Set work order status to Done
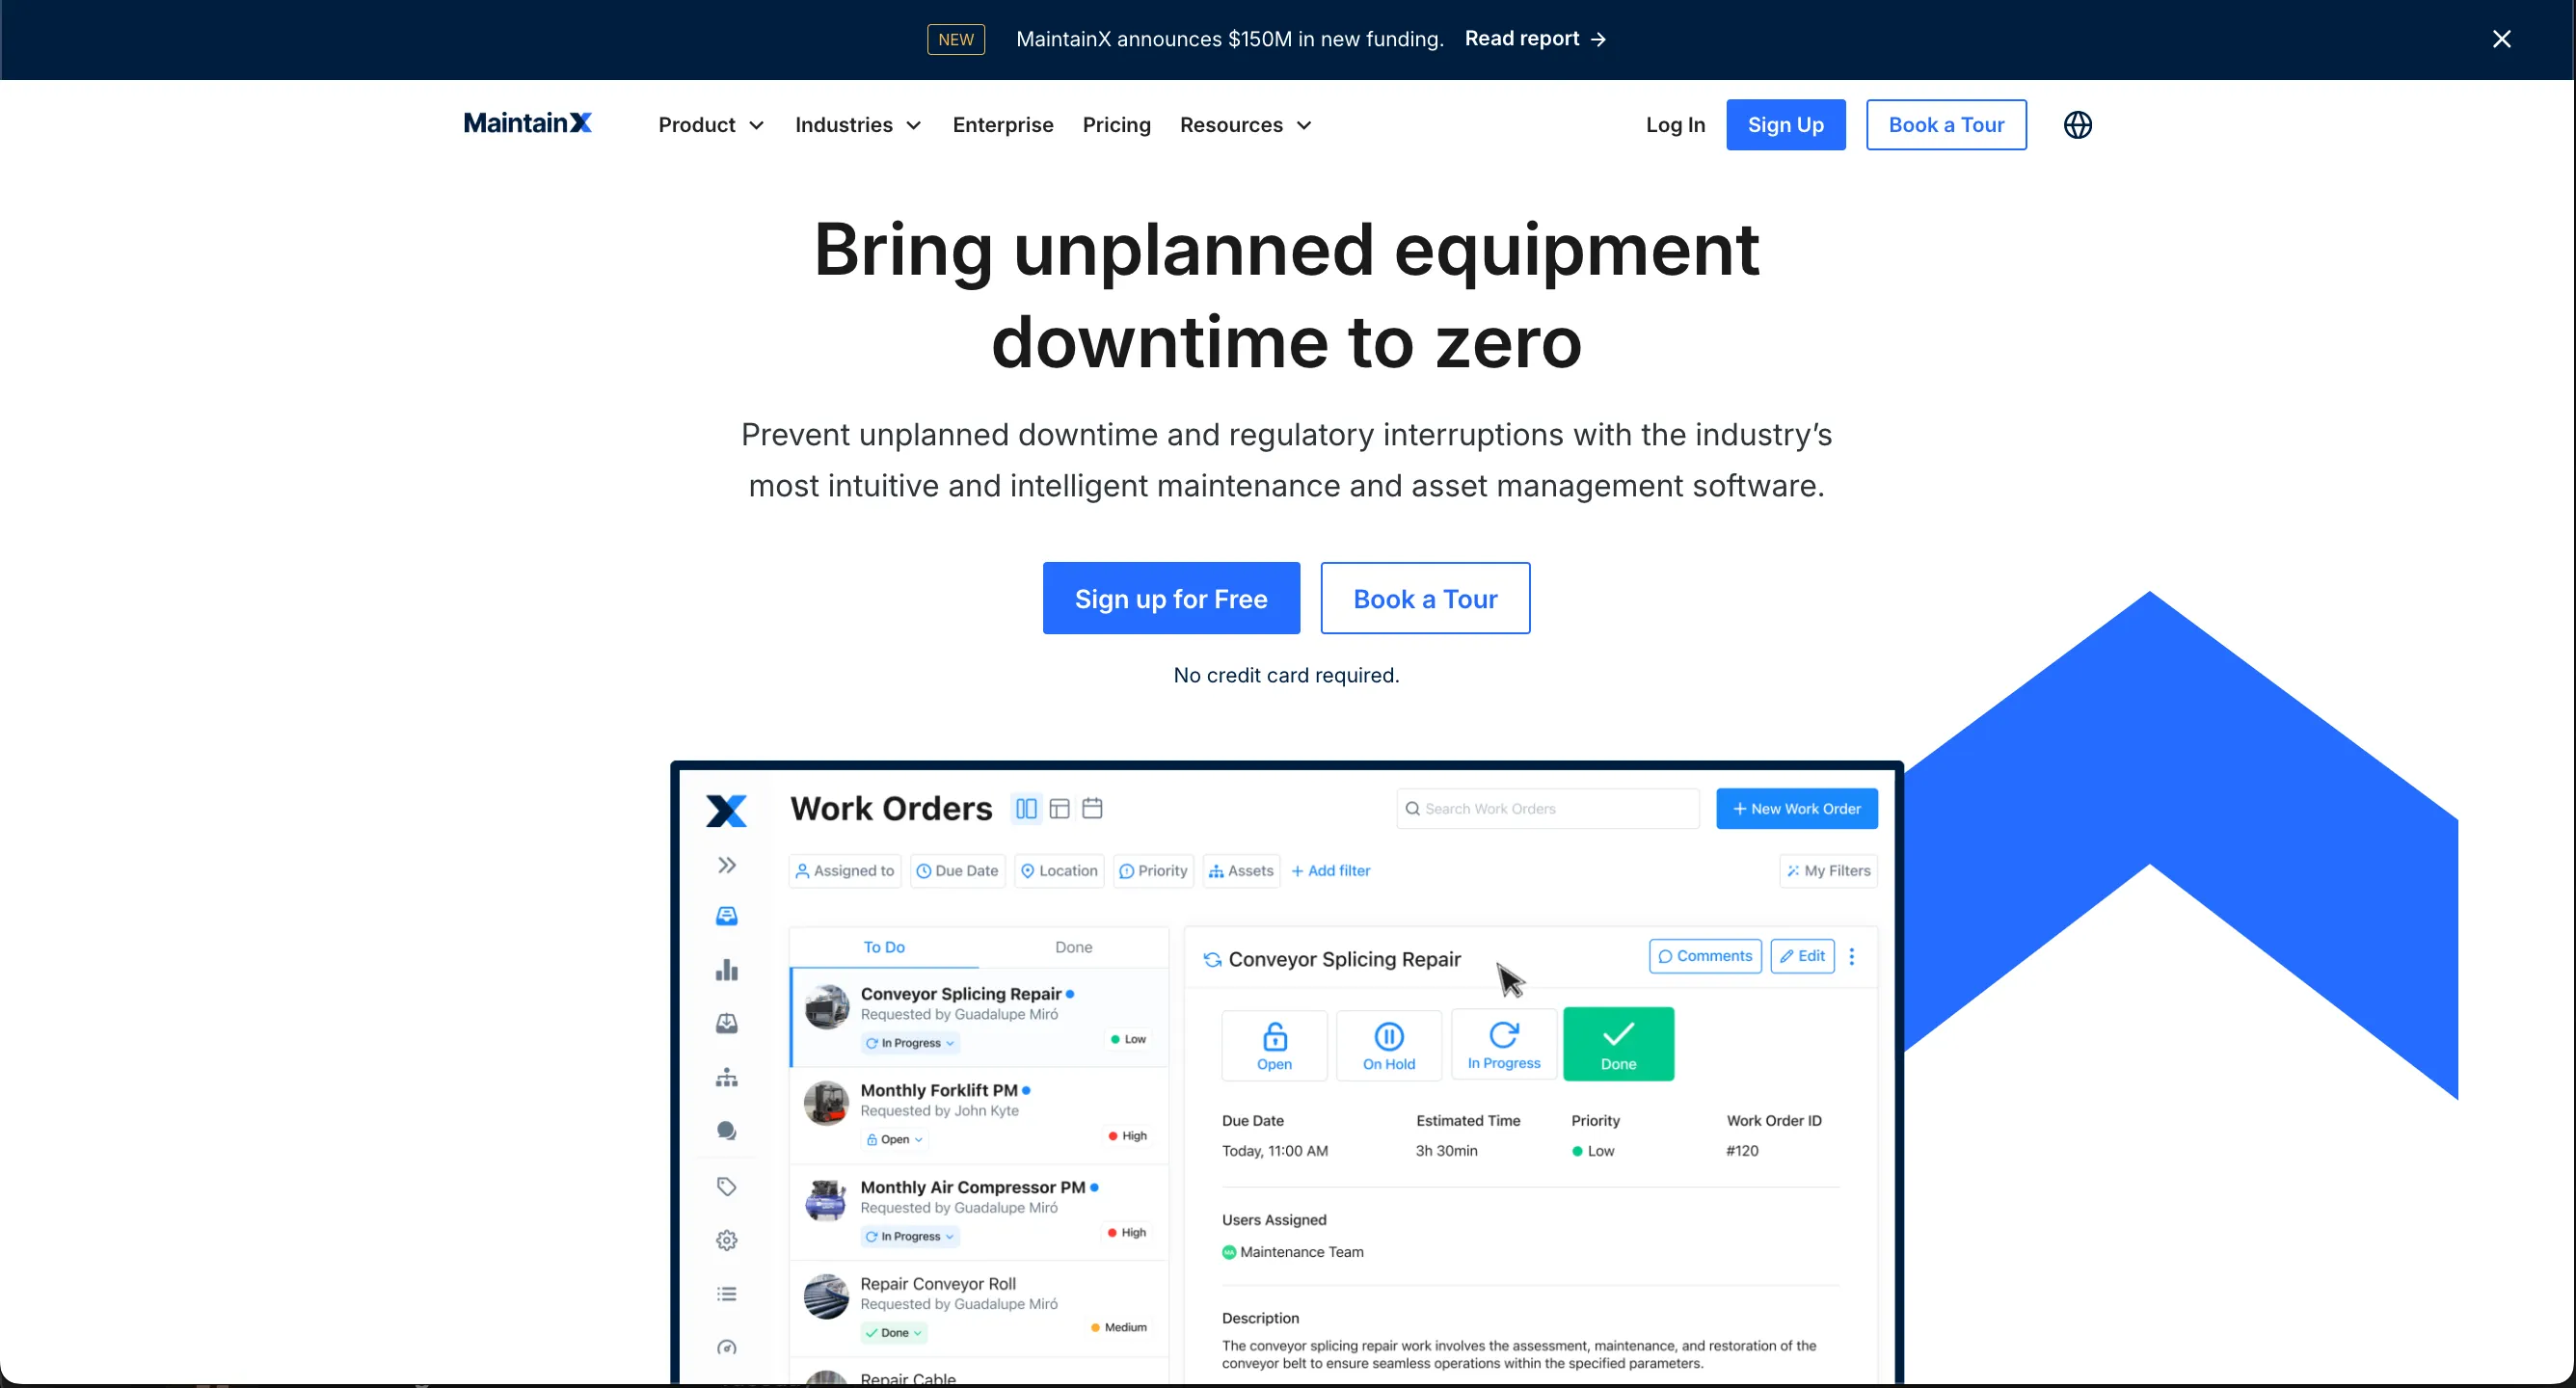This screenshot has height=1388, width=2576. (x=1618, y=1044)
